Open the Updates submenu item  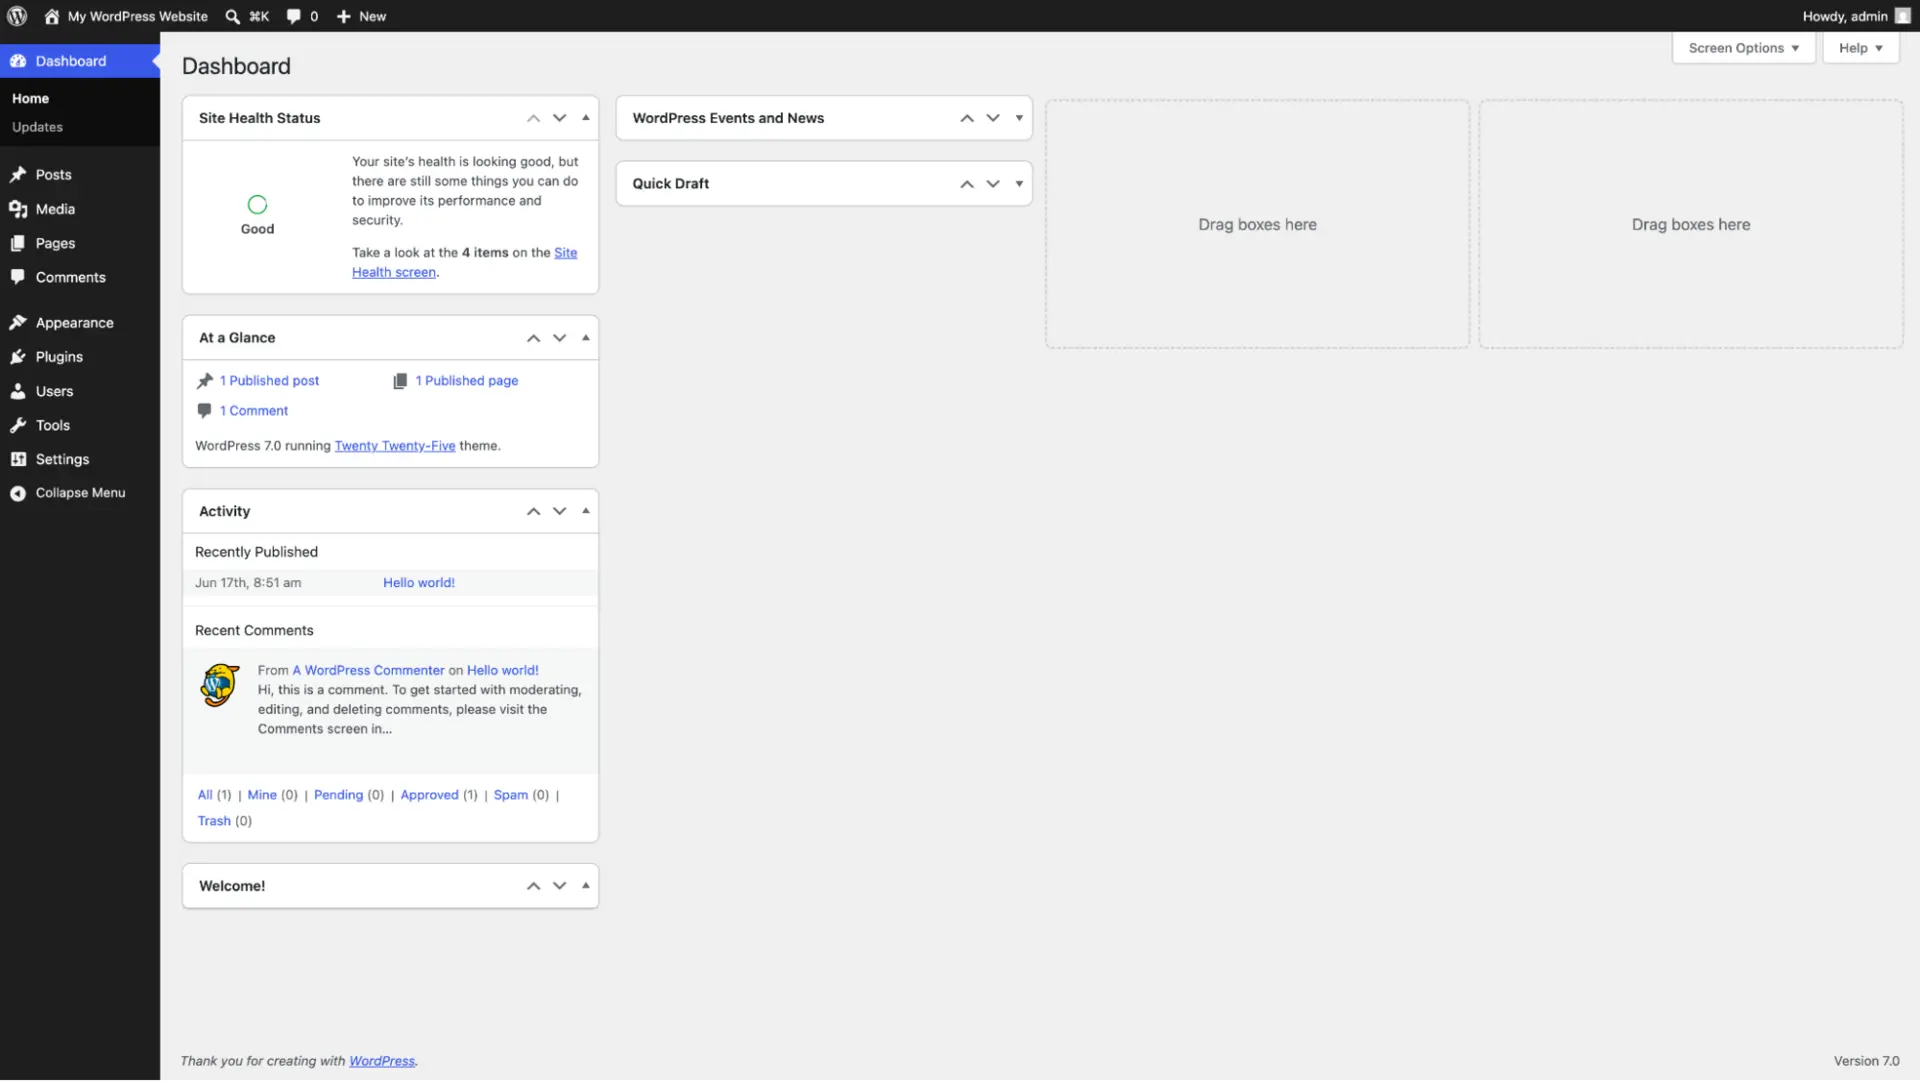pos(37,127)
